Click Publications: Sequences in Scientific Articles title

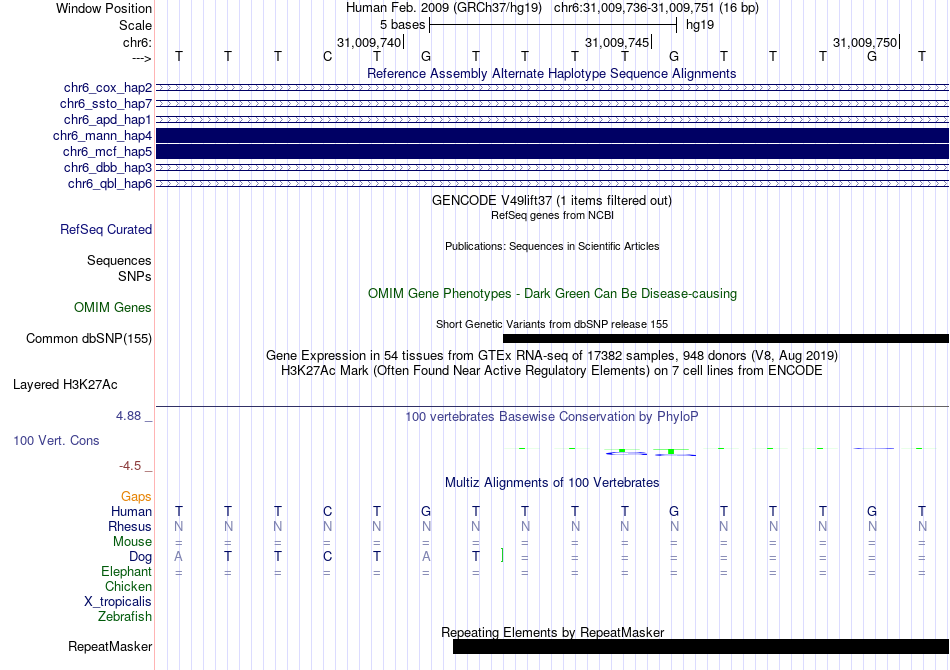click(x=552, y=246)
